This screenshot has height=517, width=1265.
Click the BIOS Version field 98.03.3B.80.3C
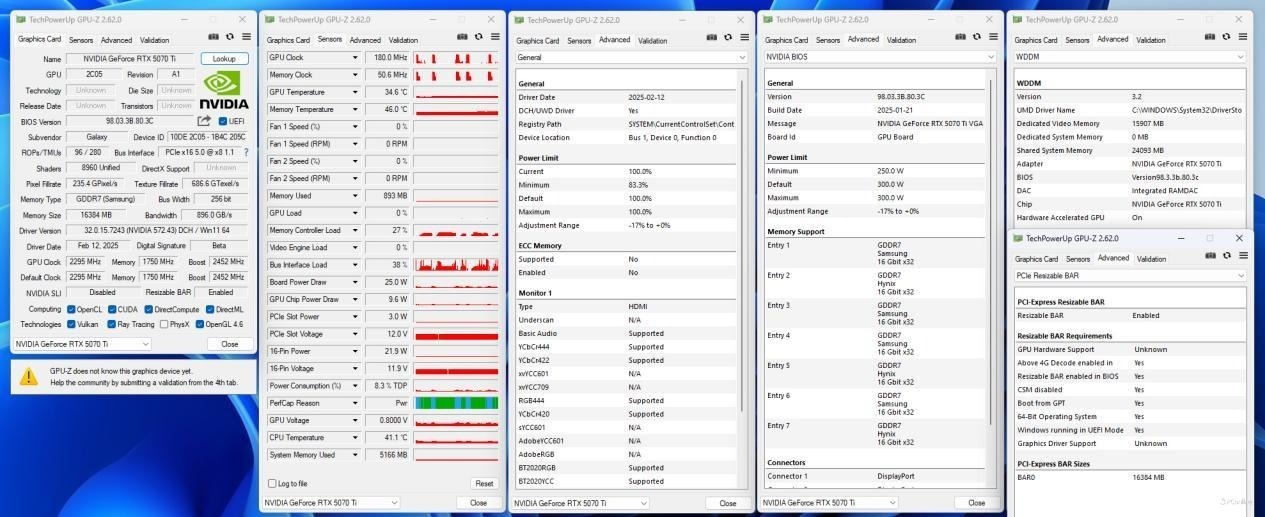click(130, 122)
